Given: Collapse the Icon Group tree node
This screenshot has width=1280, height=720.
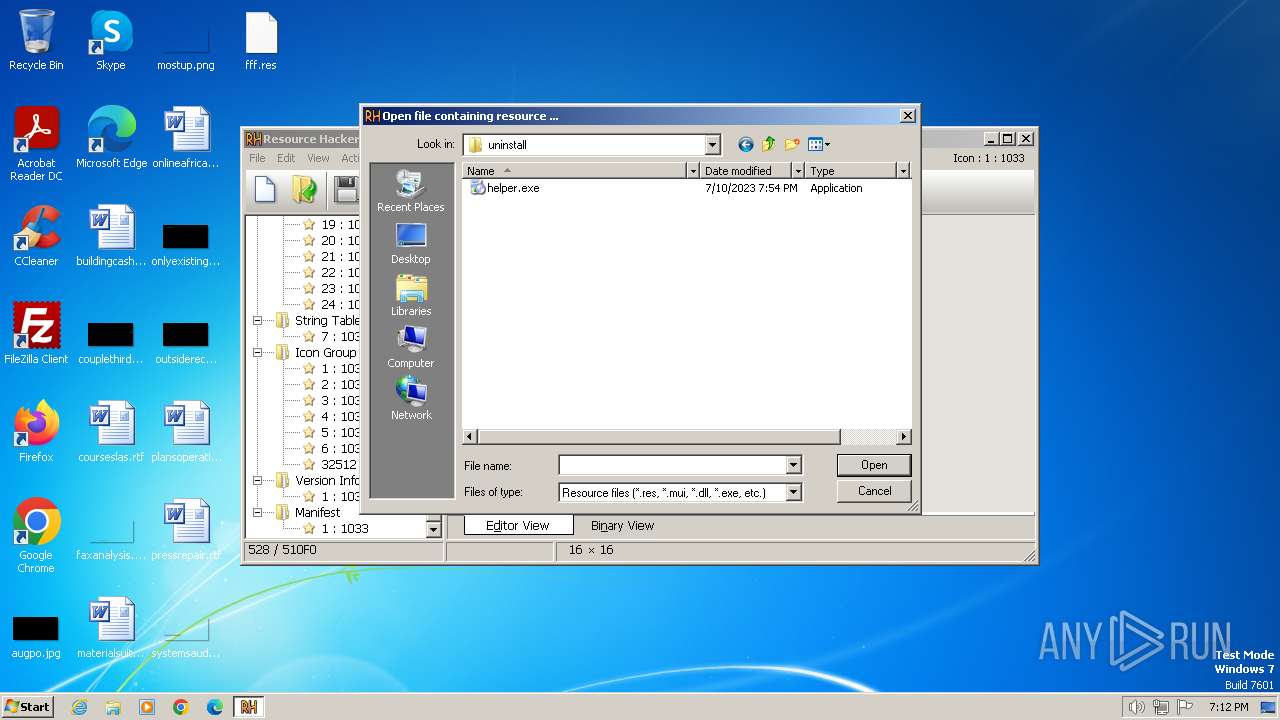Looking at the screenshot, I should click(257, 353).
